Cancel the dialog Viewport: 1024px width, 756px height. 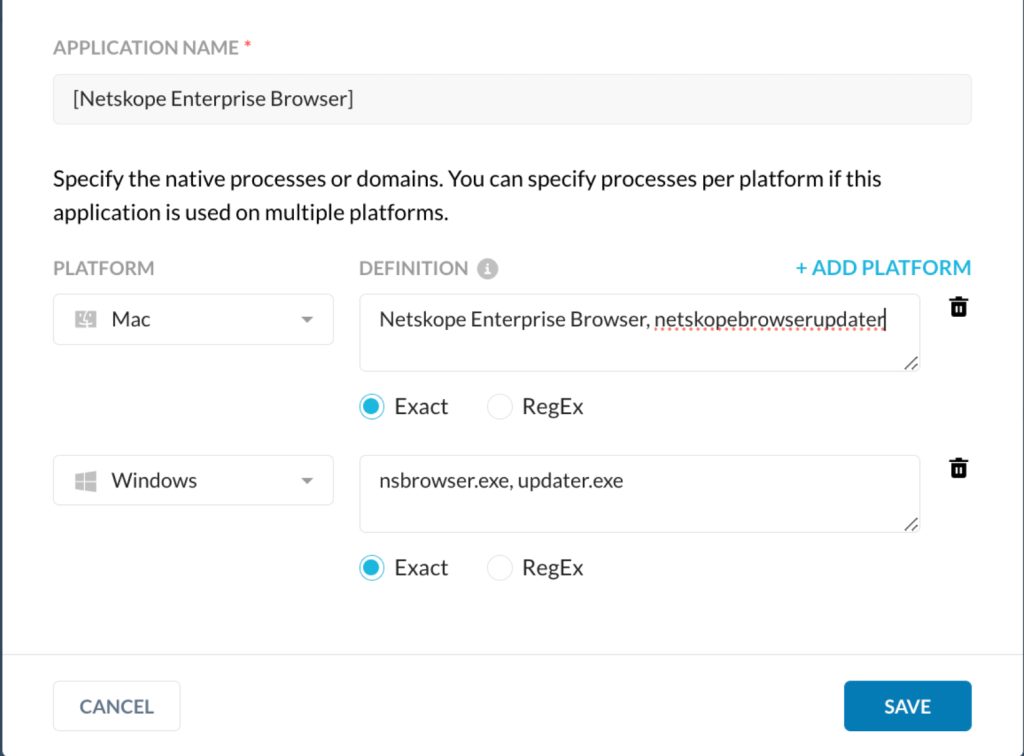point(116,706)
